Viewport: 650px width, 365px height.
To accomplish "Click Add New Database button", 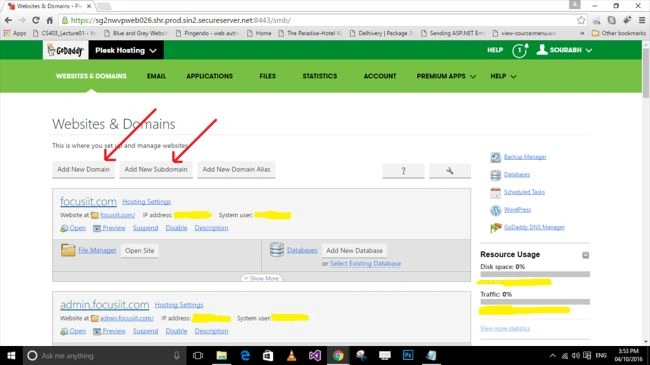I will click(x=354, y=251).
